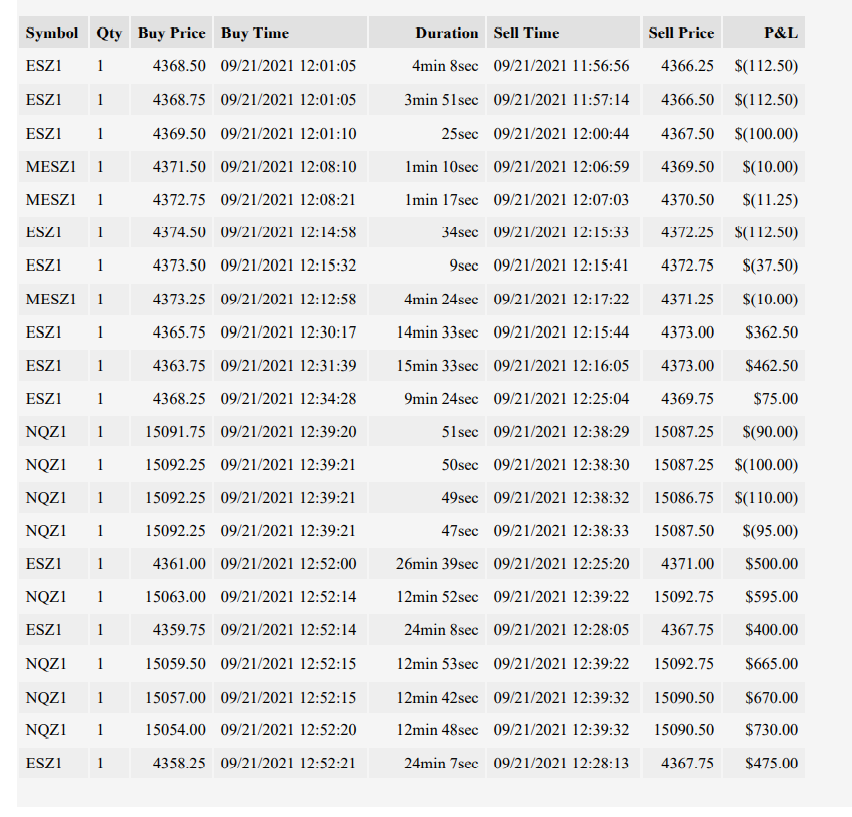Click the $730.00 P&L value
852x817 pixels.
pos(763,730)
